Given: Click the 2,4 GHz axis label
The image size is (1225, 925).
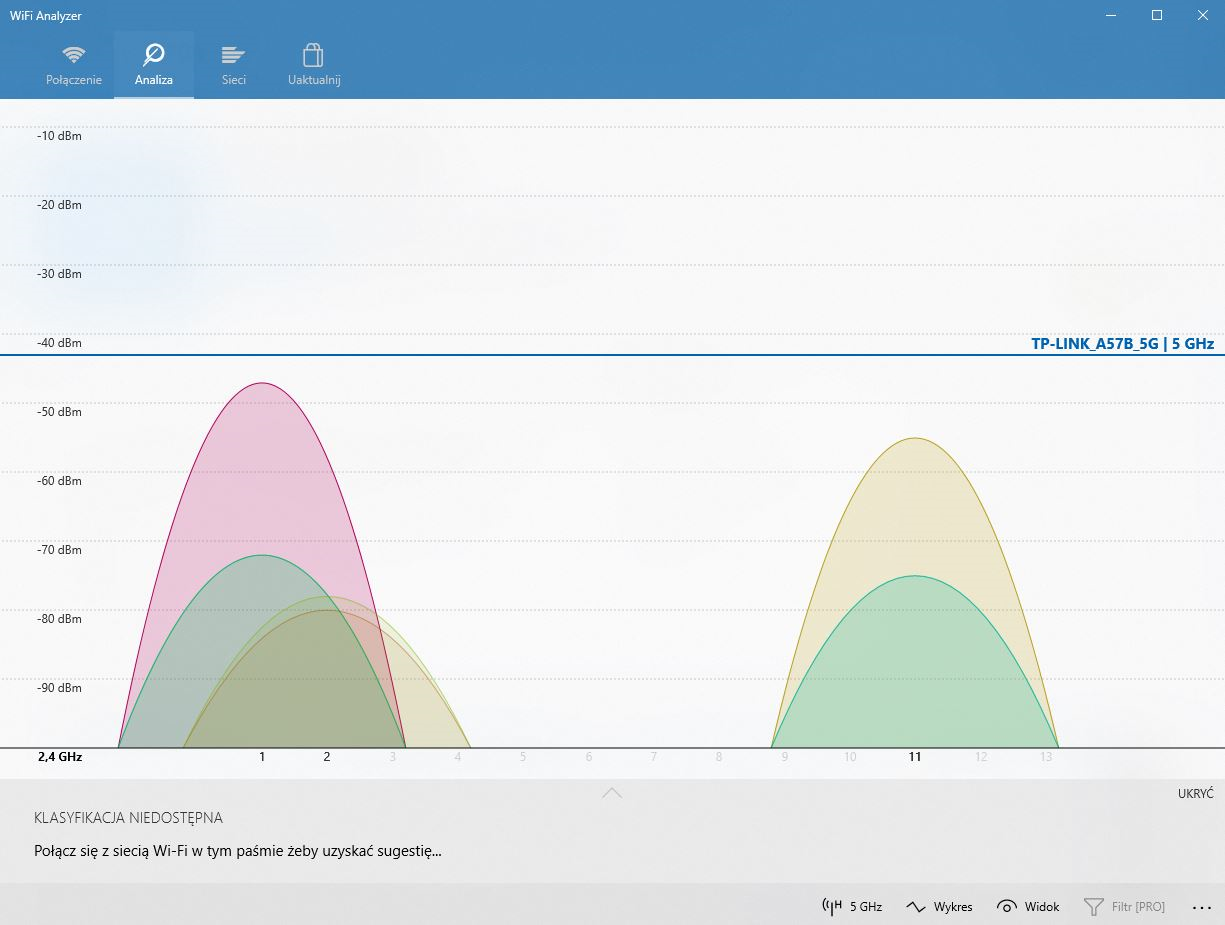Looking at the screenshot, I should (x=60, y=757).
